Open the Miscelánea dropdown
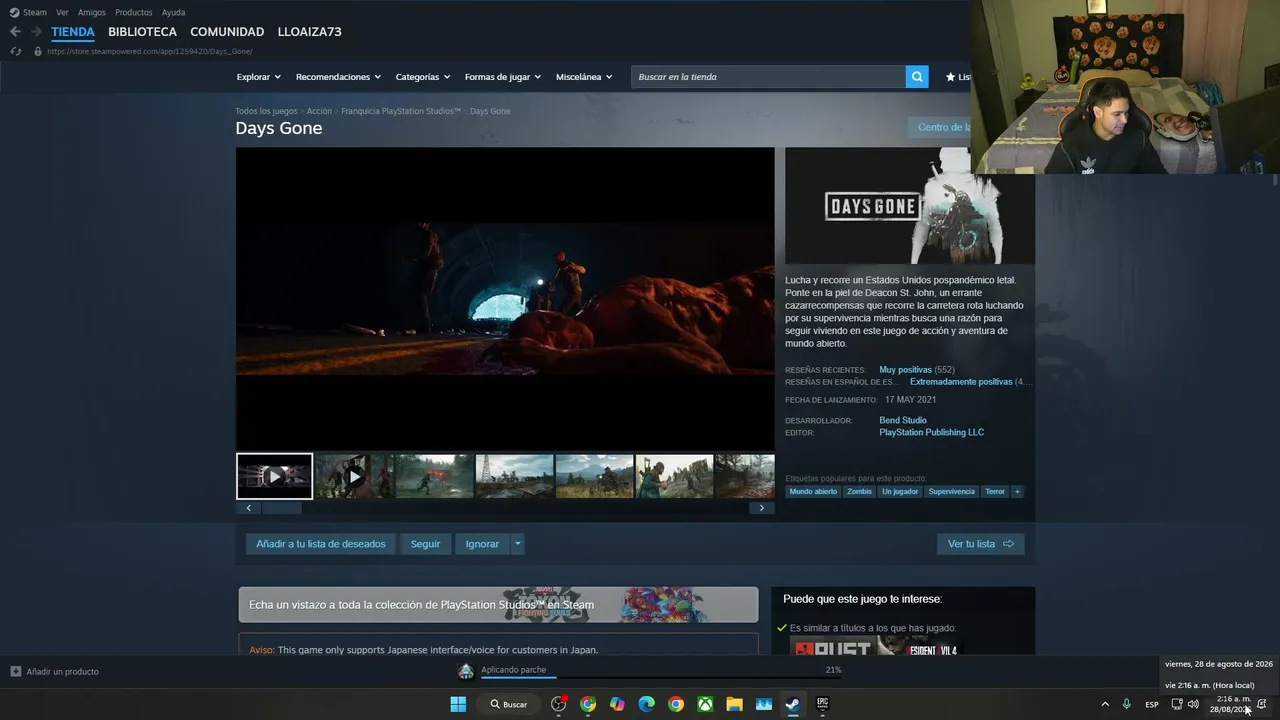This screenshot has width=1280, height=720. [584, 77]
